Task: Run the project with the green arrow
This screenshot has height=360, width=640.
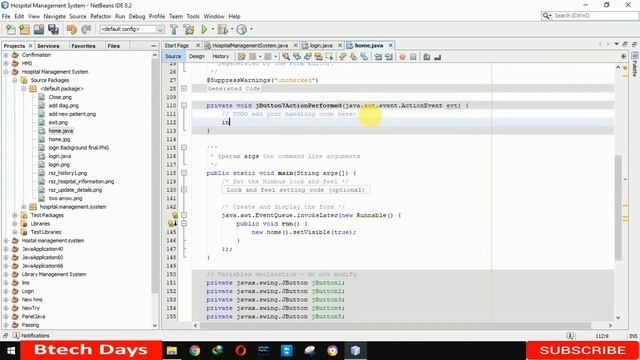Action: [x=204, y=29]
